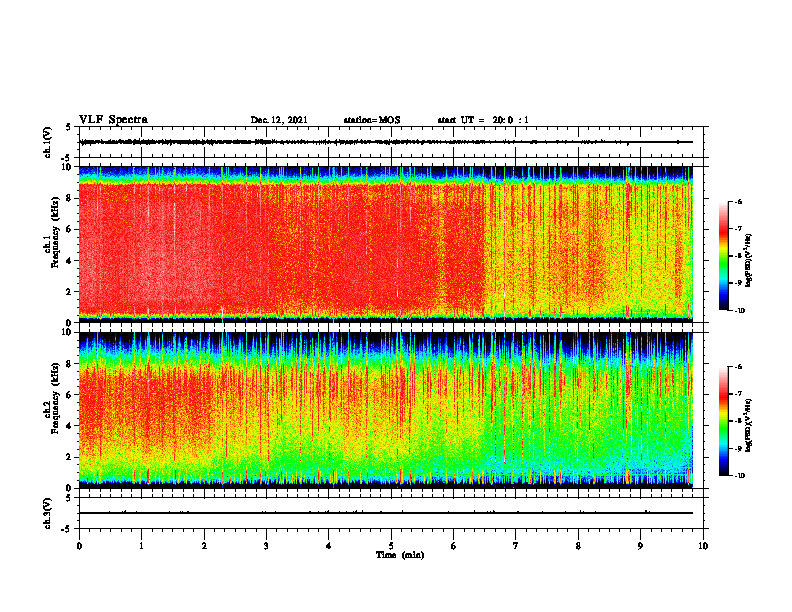
Task: Select the "Dec. 12, 2021" date text
Action: point(279,120)
